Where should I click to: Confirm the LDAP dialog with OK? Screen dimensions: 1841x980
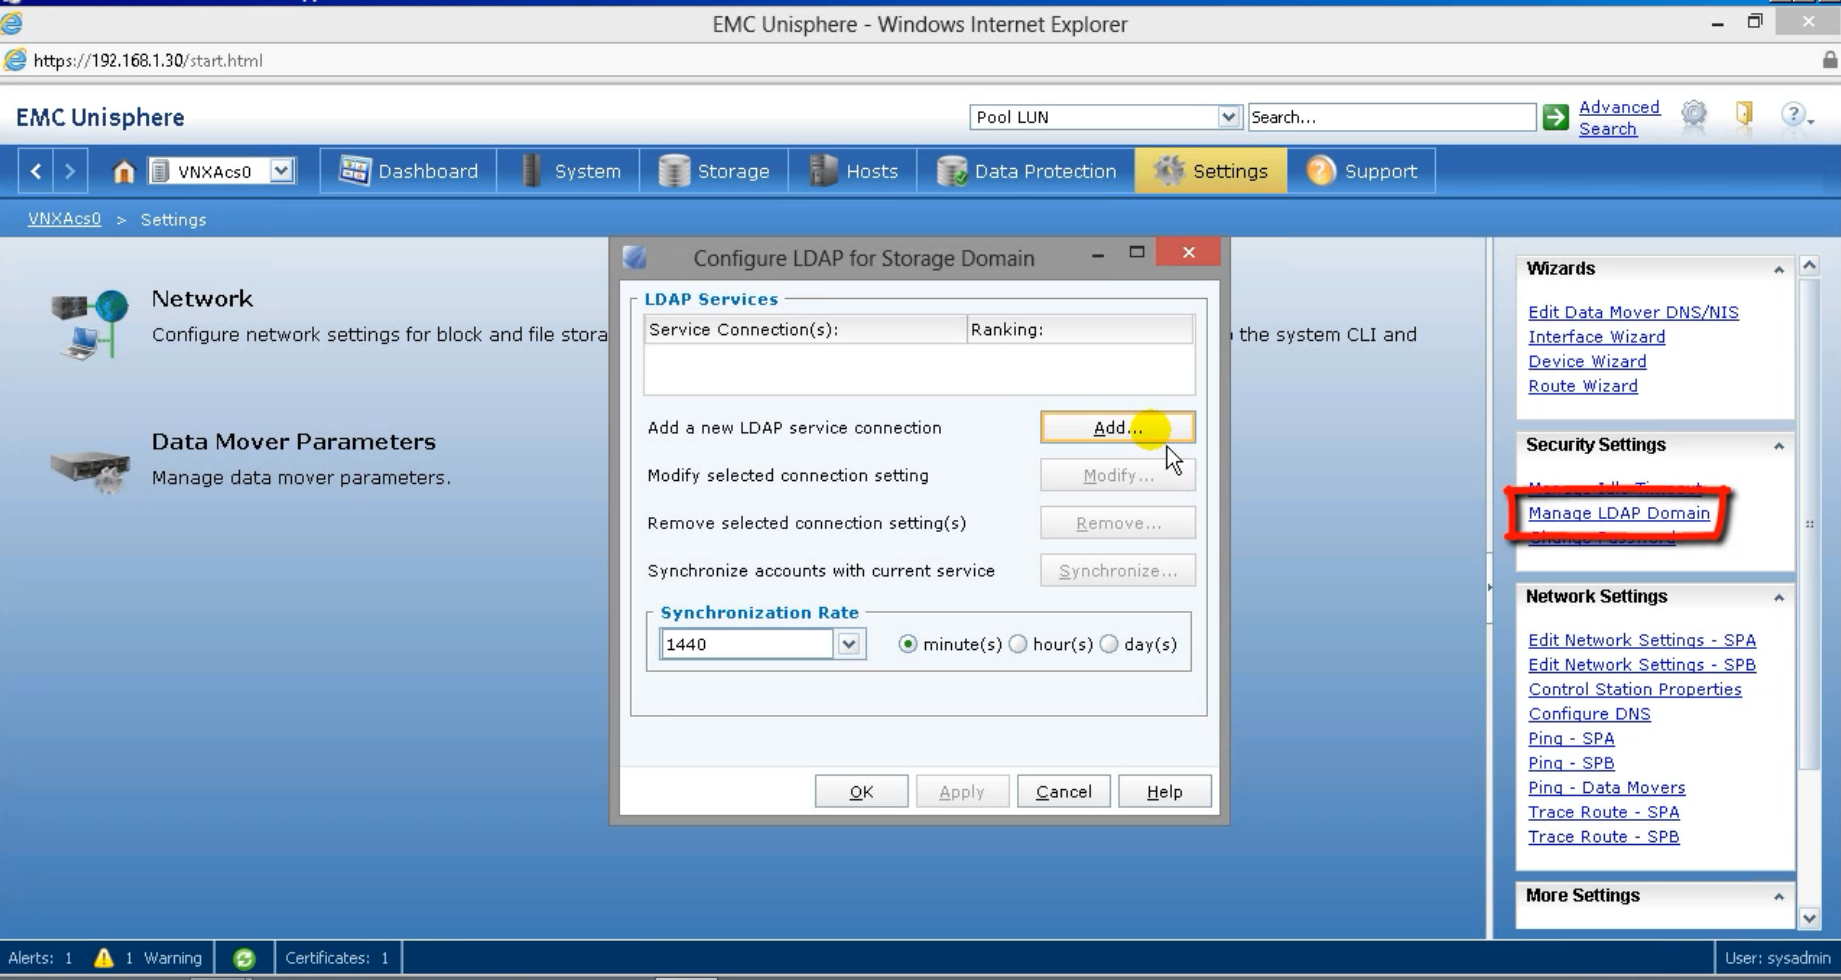point(861,792)
